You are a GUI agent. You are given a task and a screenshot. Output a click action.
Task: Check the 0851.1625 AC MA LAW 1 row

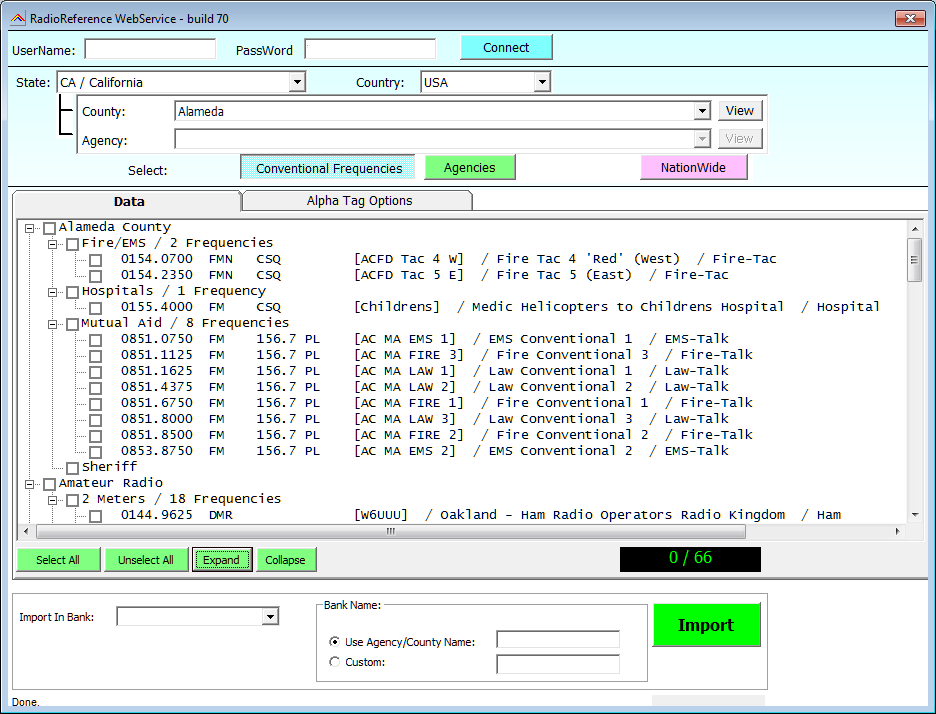[96, 372]
